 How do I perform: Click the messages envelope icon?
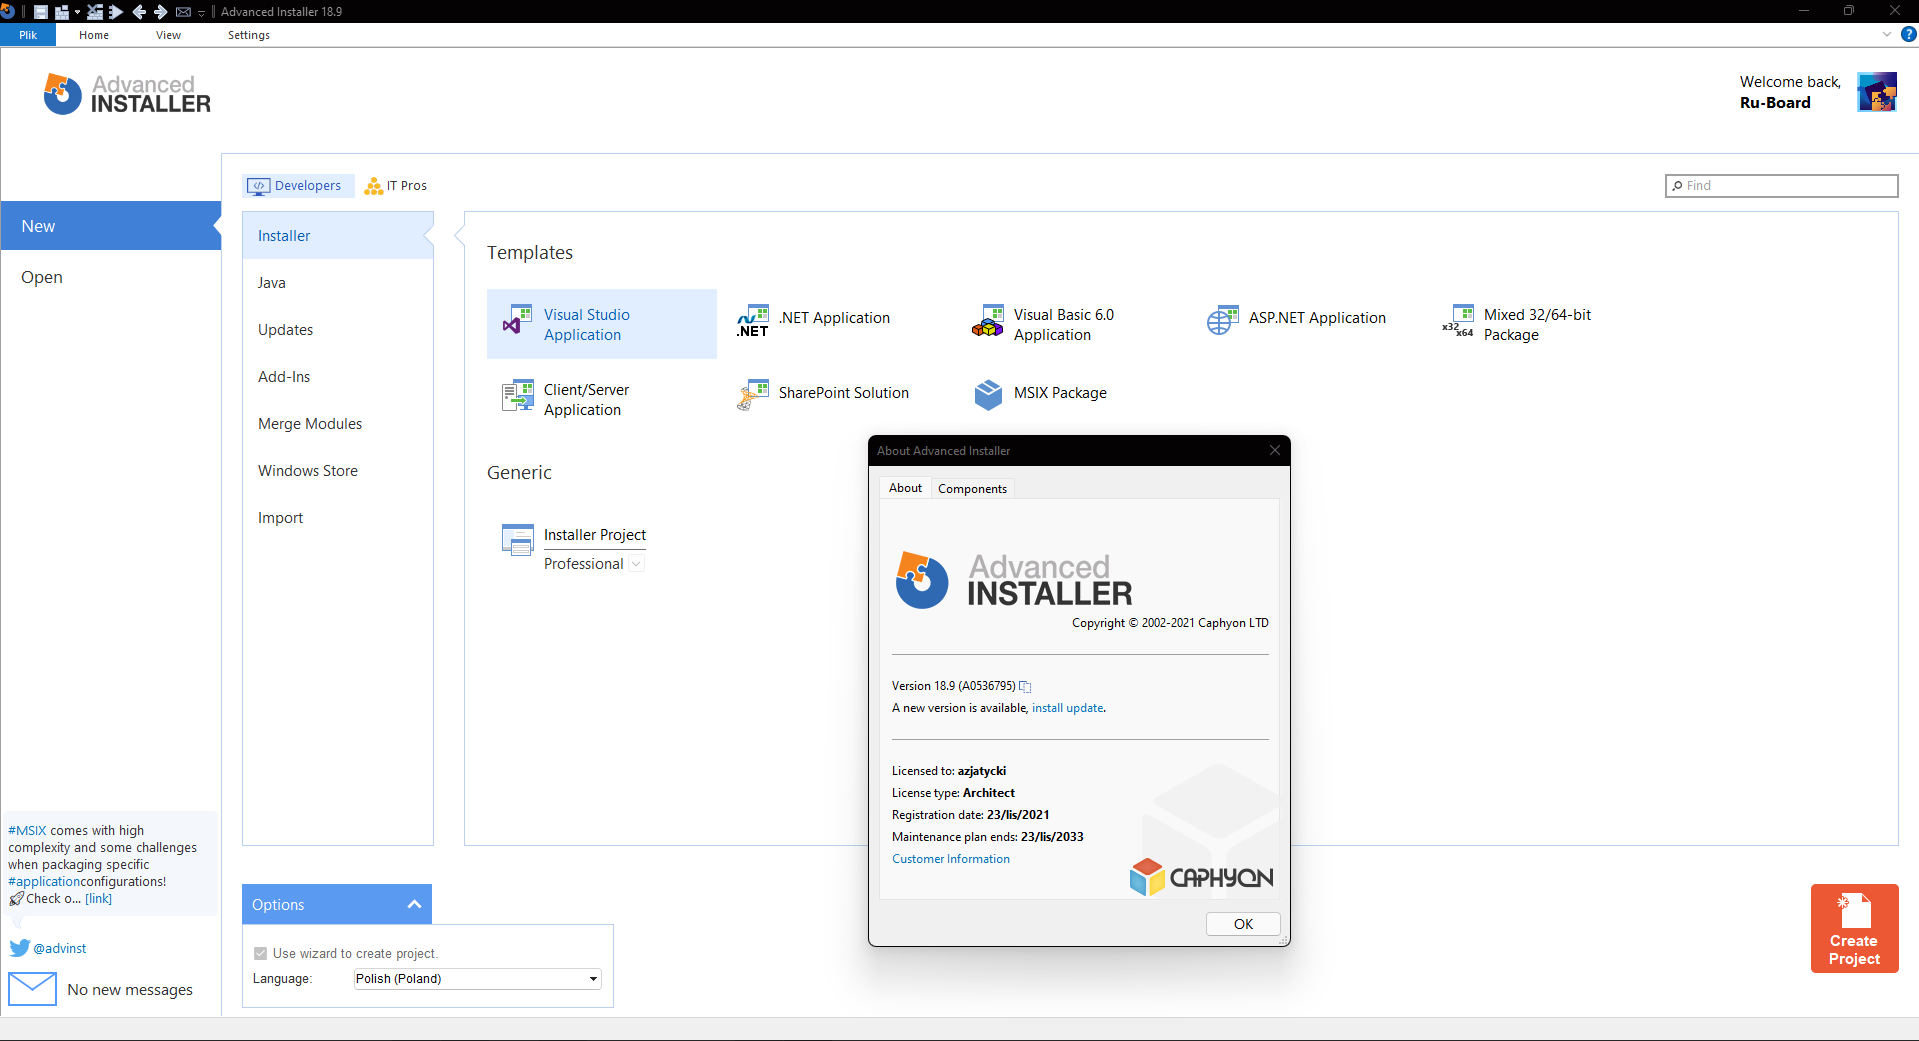point(32,989)
